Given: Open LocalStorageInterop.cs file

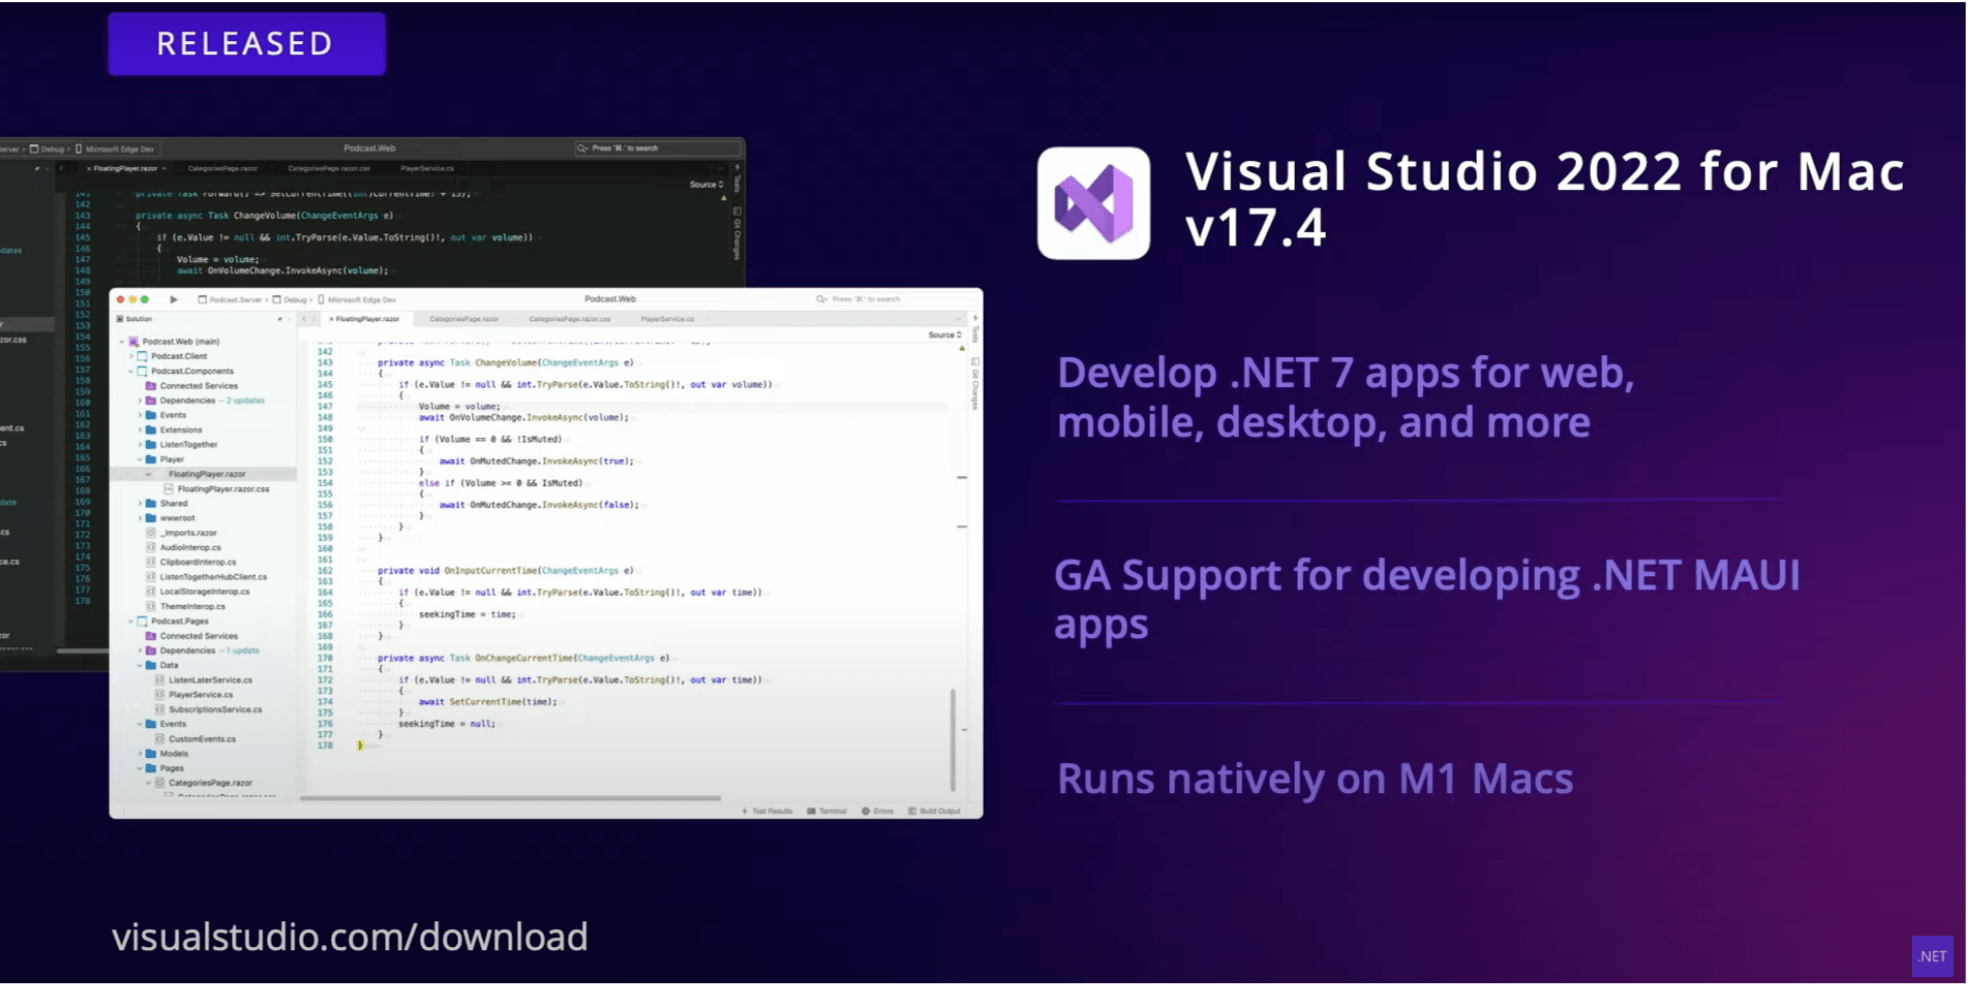Looking at the screenshot, I should pyautogui.click(x=199, y=592).
